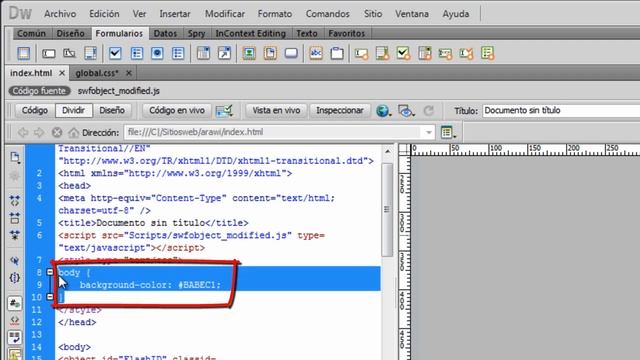Insert a Label tag icon
The width and height of the screenshot is (640, 360).
tap(316, 53)
